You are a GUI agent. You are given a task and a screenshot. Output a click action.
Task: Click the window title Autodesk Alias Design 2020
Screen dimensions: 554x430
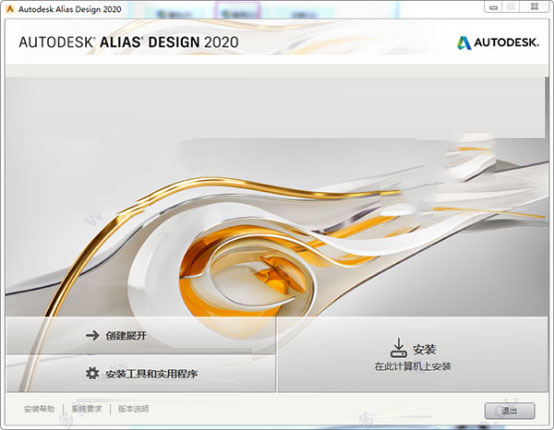tap(70, 9)
